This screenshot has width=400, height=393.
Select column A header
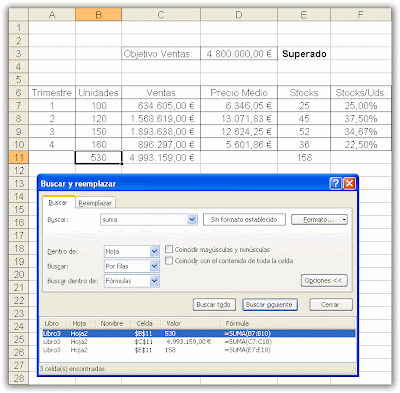click(x=52, y=15)
